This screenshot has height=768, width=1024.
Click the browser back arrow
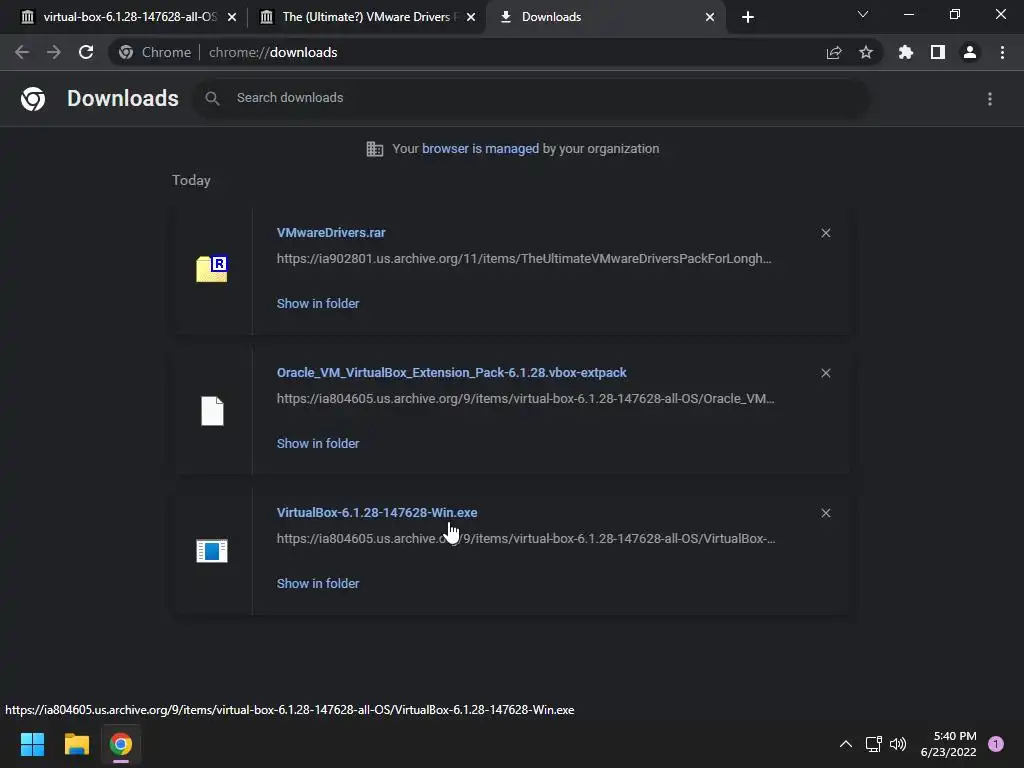tap(22, 52)
